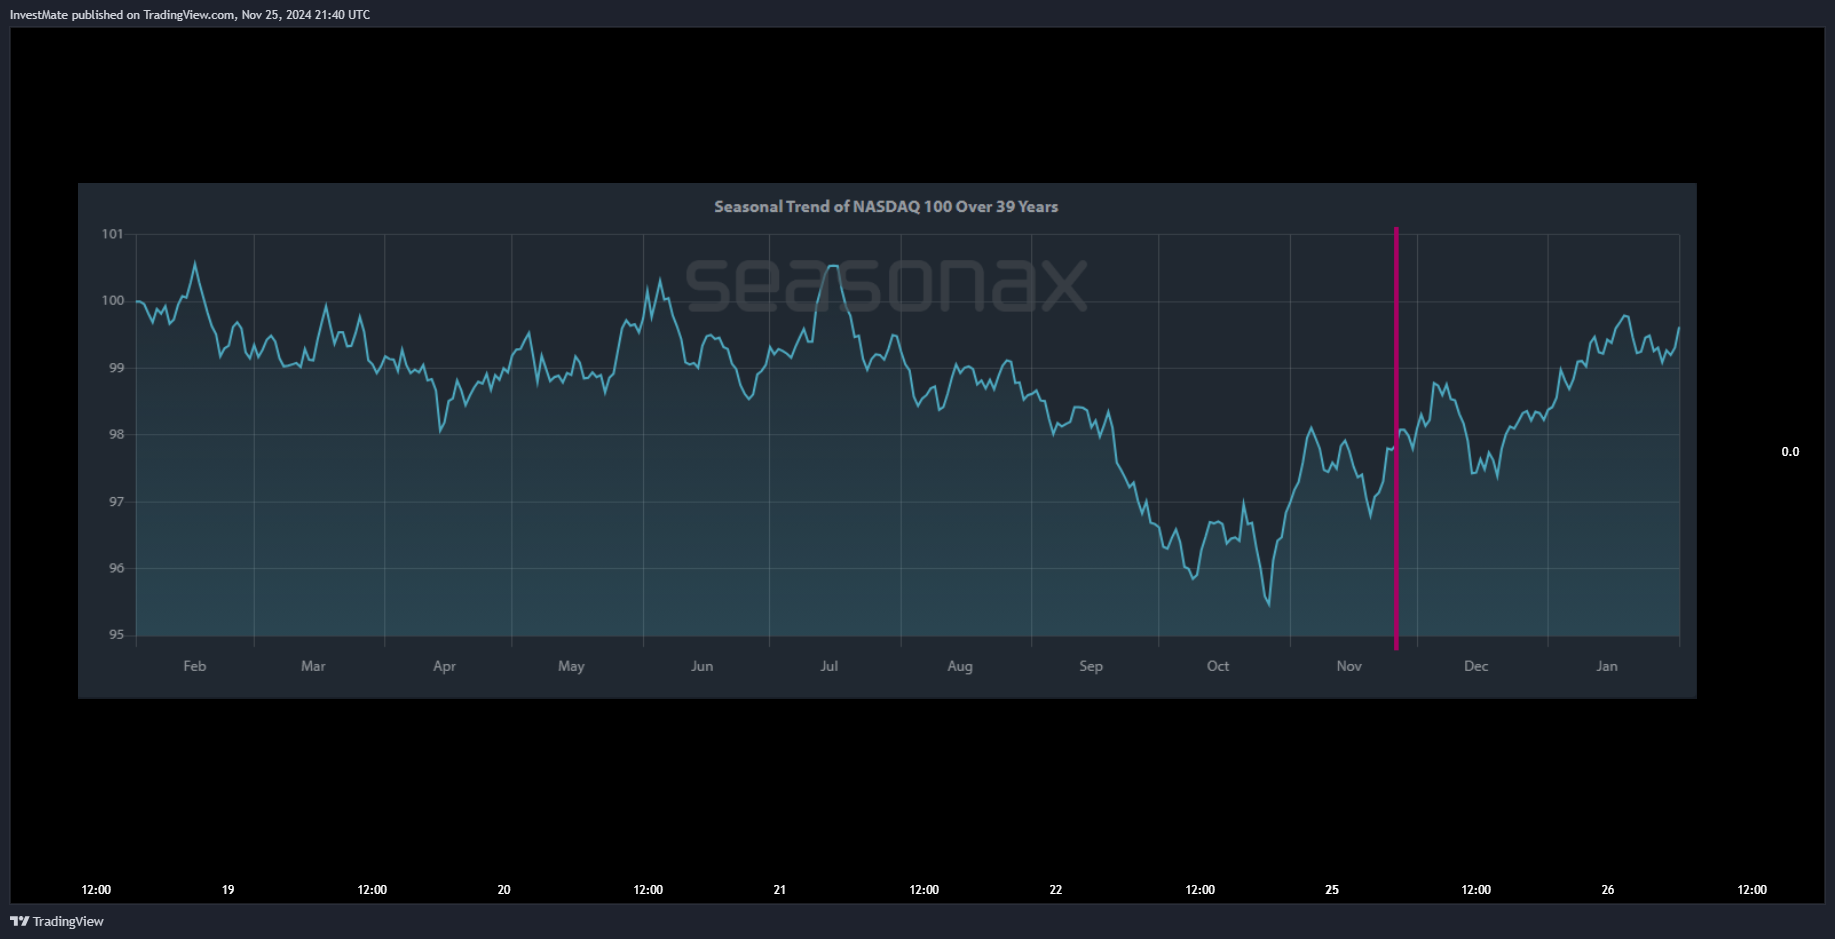Click the 'Feb' month label
Viewport: 1835px width, 939px height.
click(x=195, y=666)
